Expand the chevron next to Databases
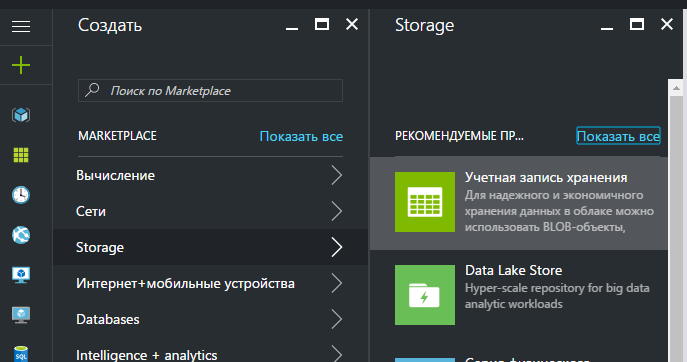Screen dimensions: 687x362 (x=336, y=319)
